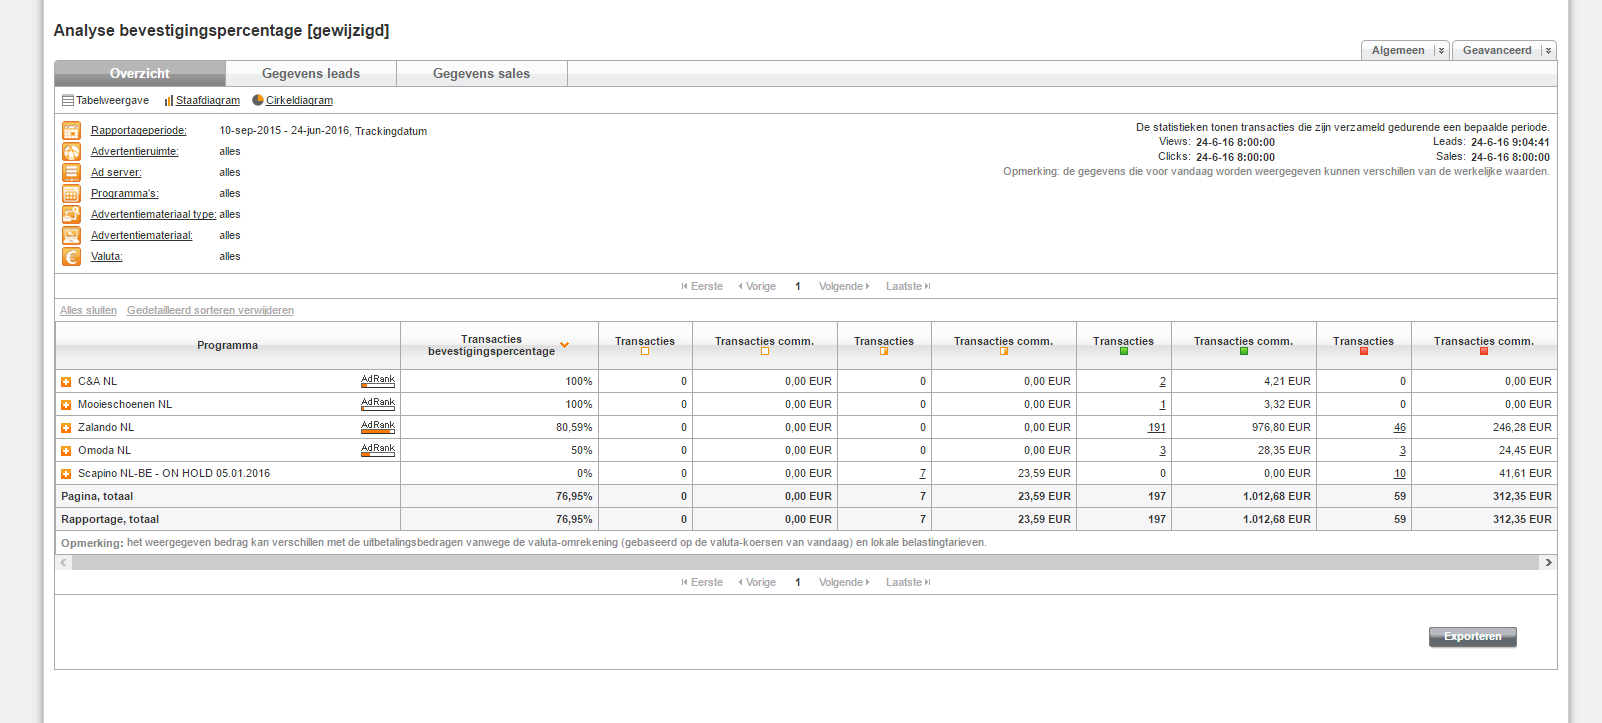Click the 1.012,68 EUR Pagina totaal cell
Image resolution: width=1602 pixels, height=723 pixels.
pos(1244,497)
